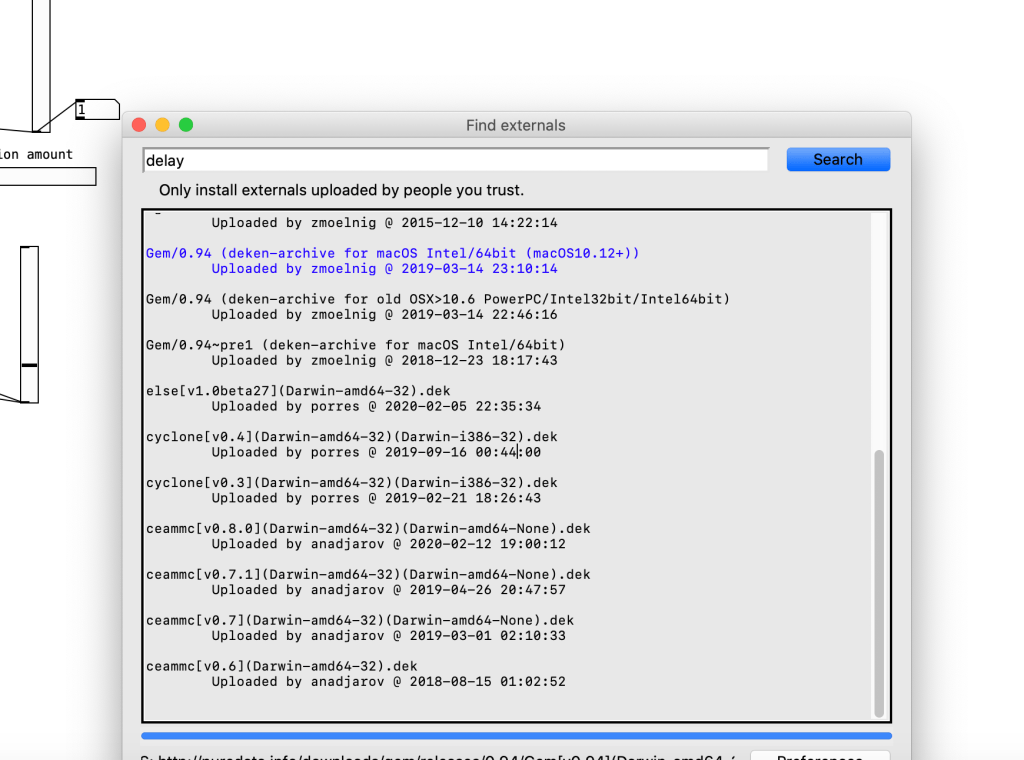The height and width of the screenshot is (760, 1024).
Task: Pick the cyclone[v0.4] Darwin package
Action: point(351,437)
